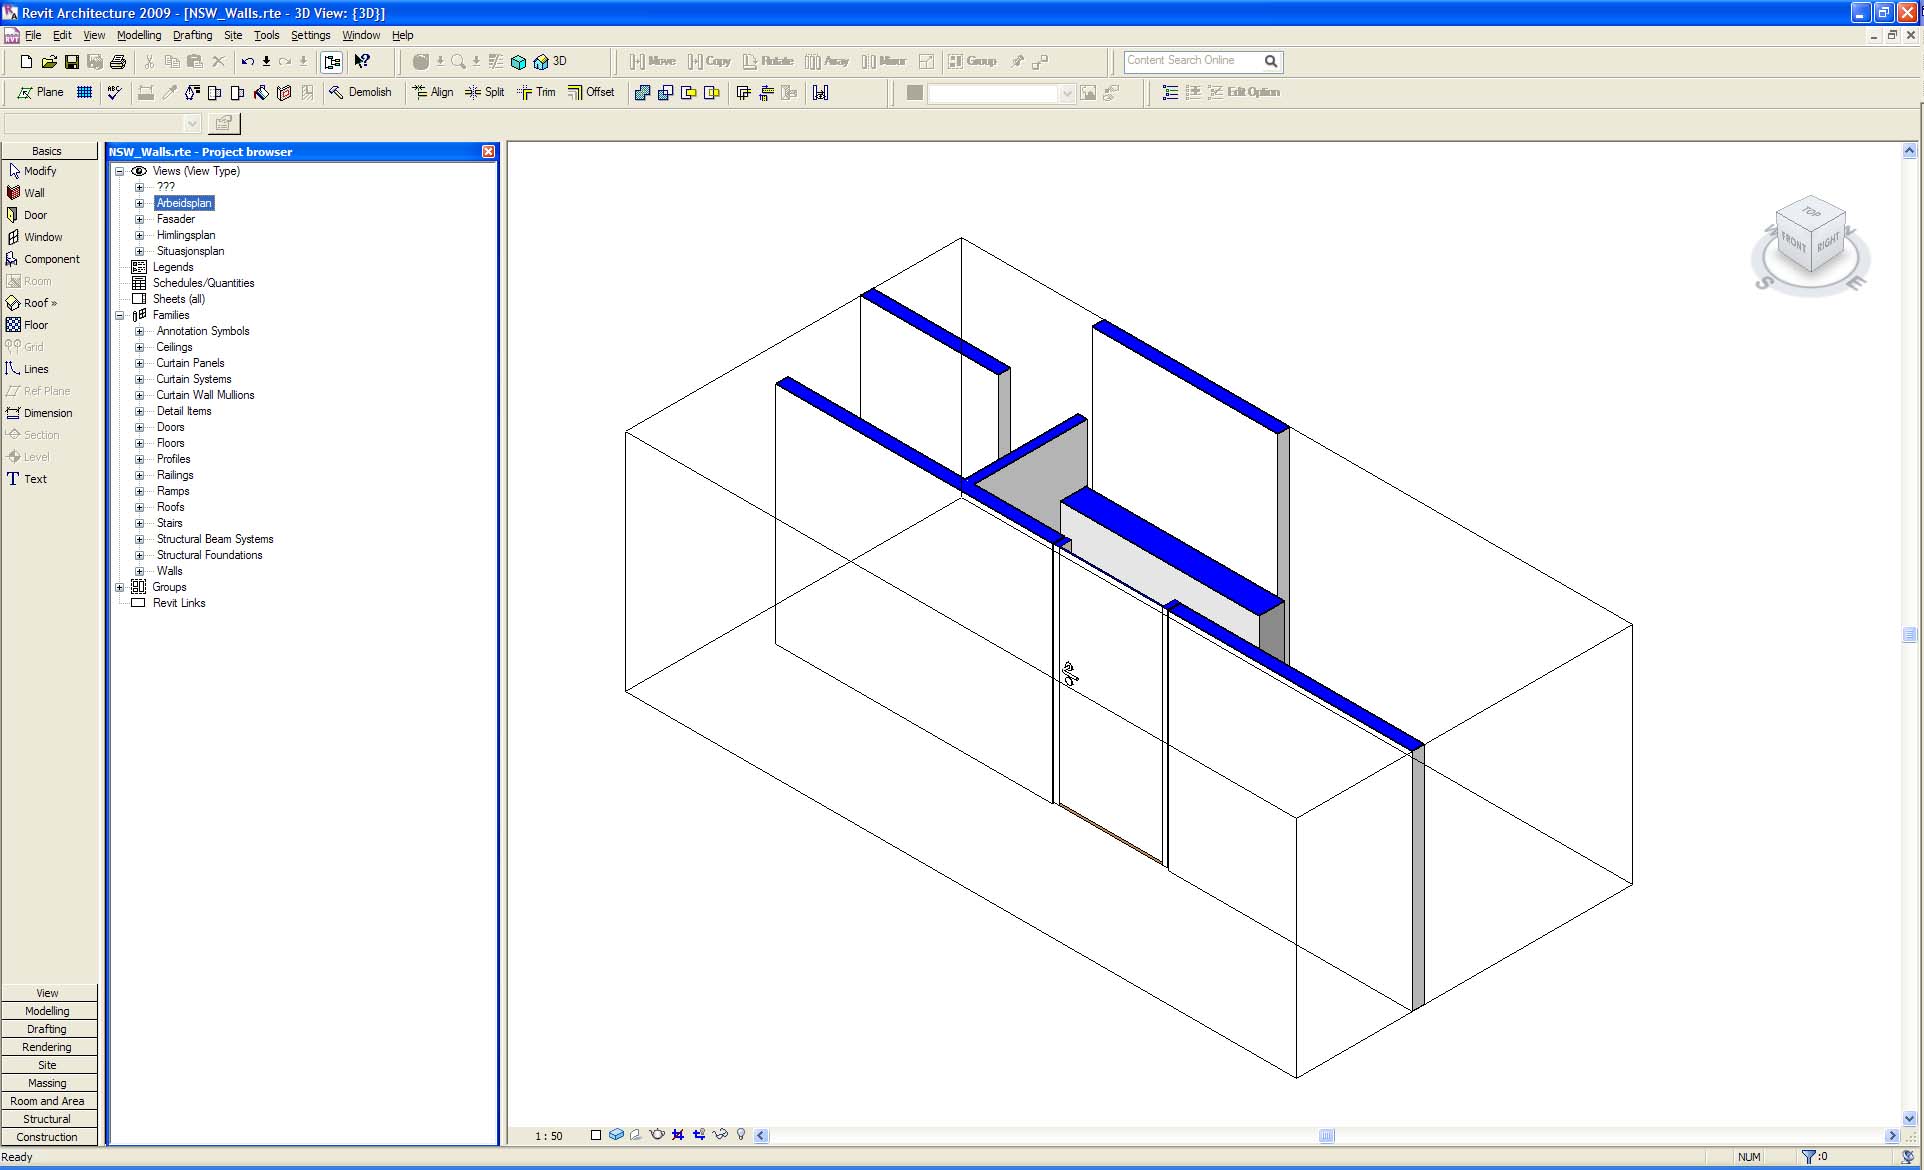This screenshot has width=1924, height=1170.
Task: Collapse the Families tree node
Action: point(120,315)
